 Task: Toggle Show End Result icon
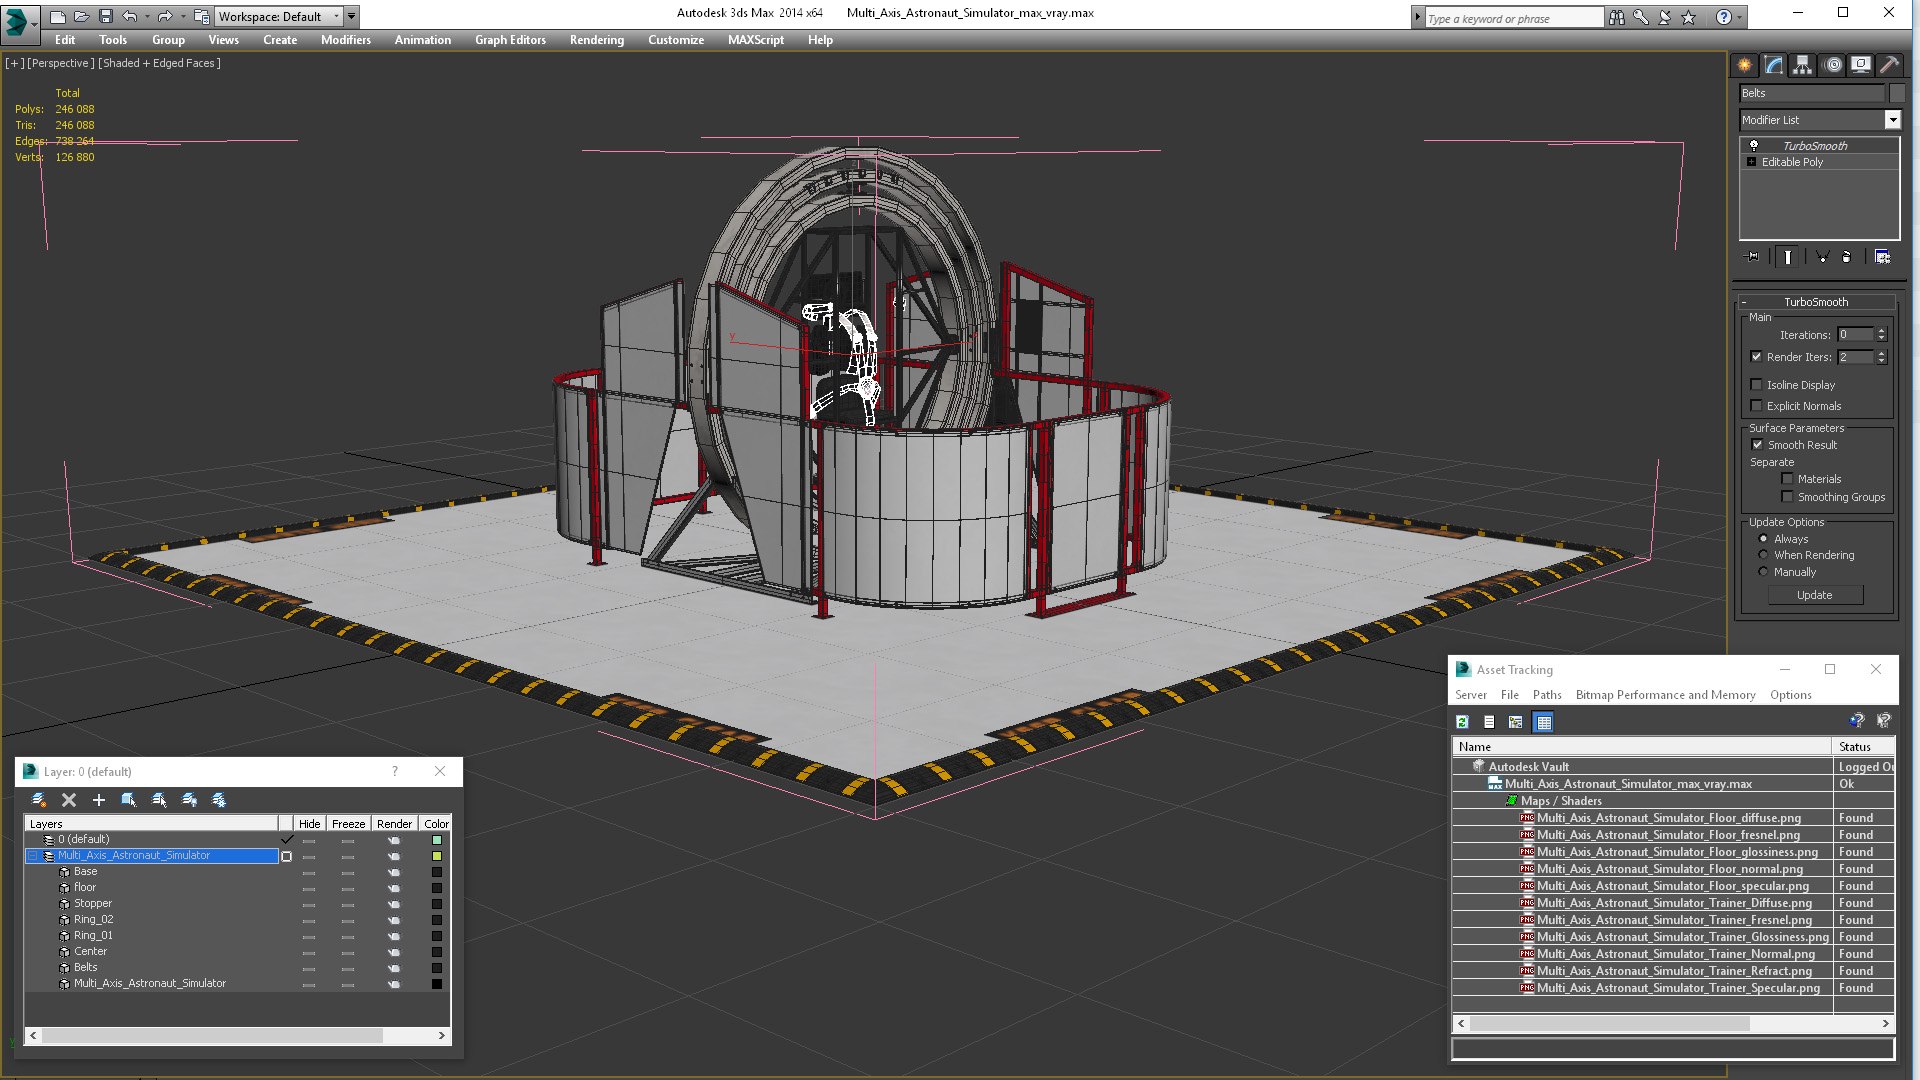point(1787,257)
